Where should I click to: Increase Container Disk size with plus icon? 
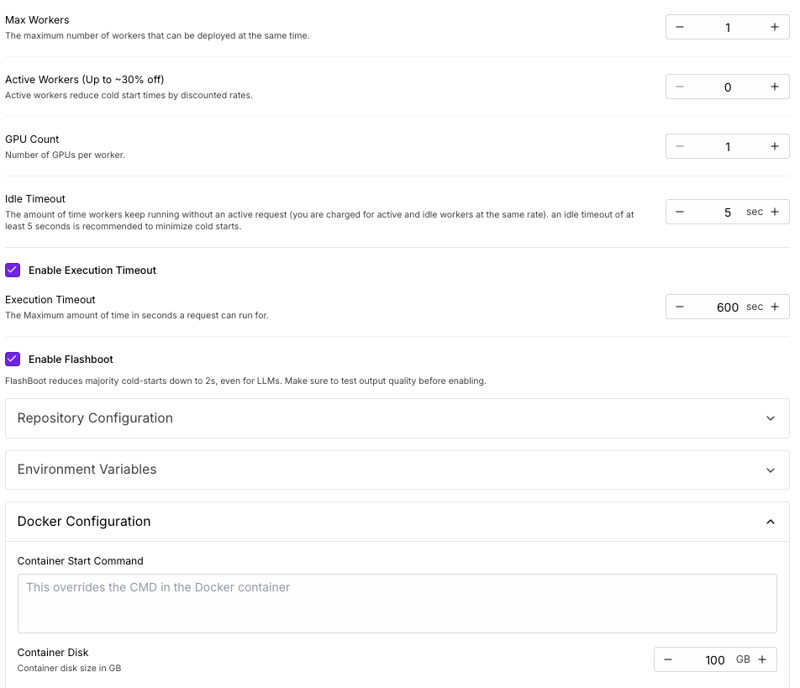[762, 659]
